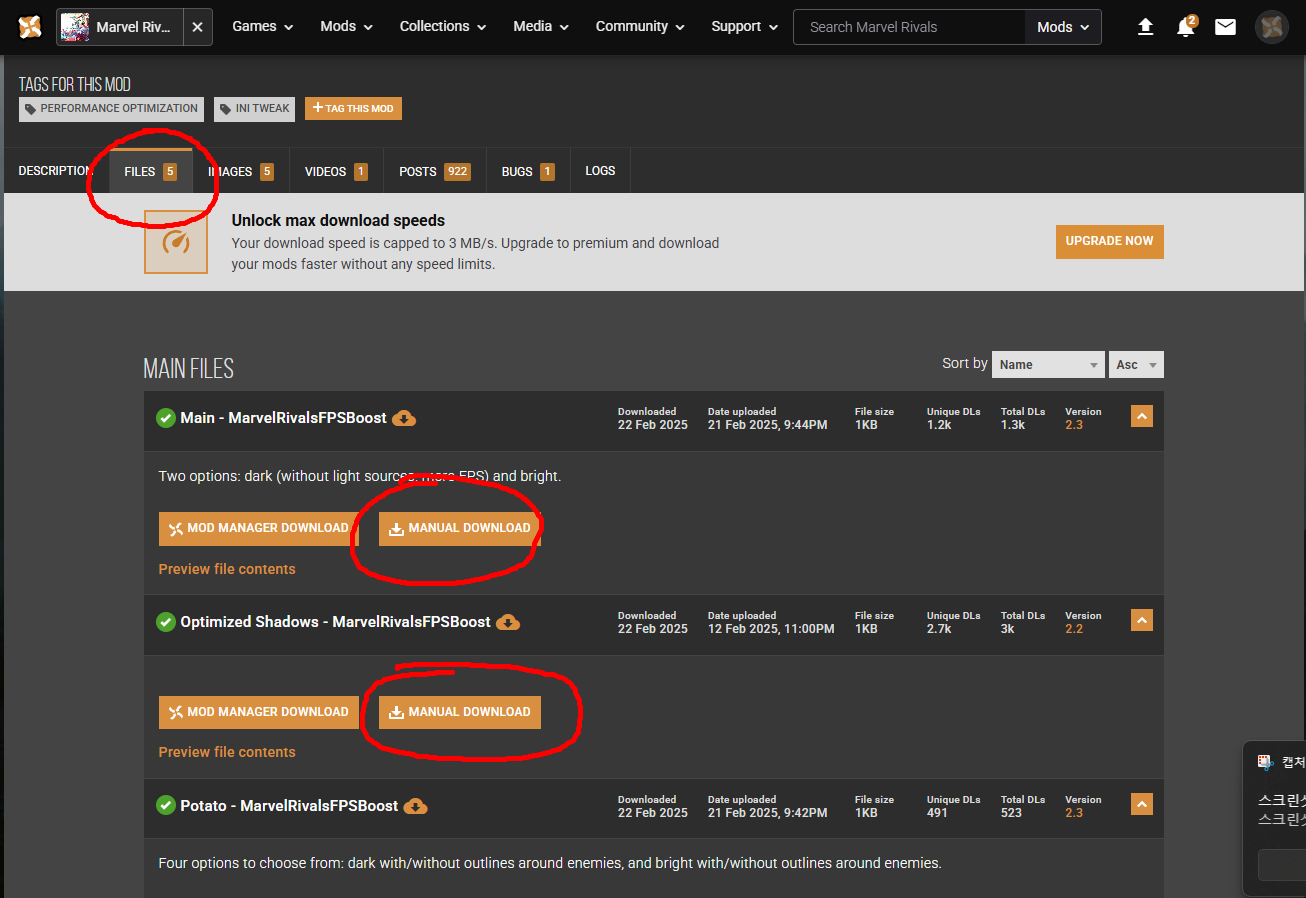
Task: Open the Community menu
Action: pyautogui.click(x=640, y=27)
